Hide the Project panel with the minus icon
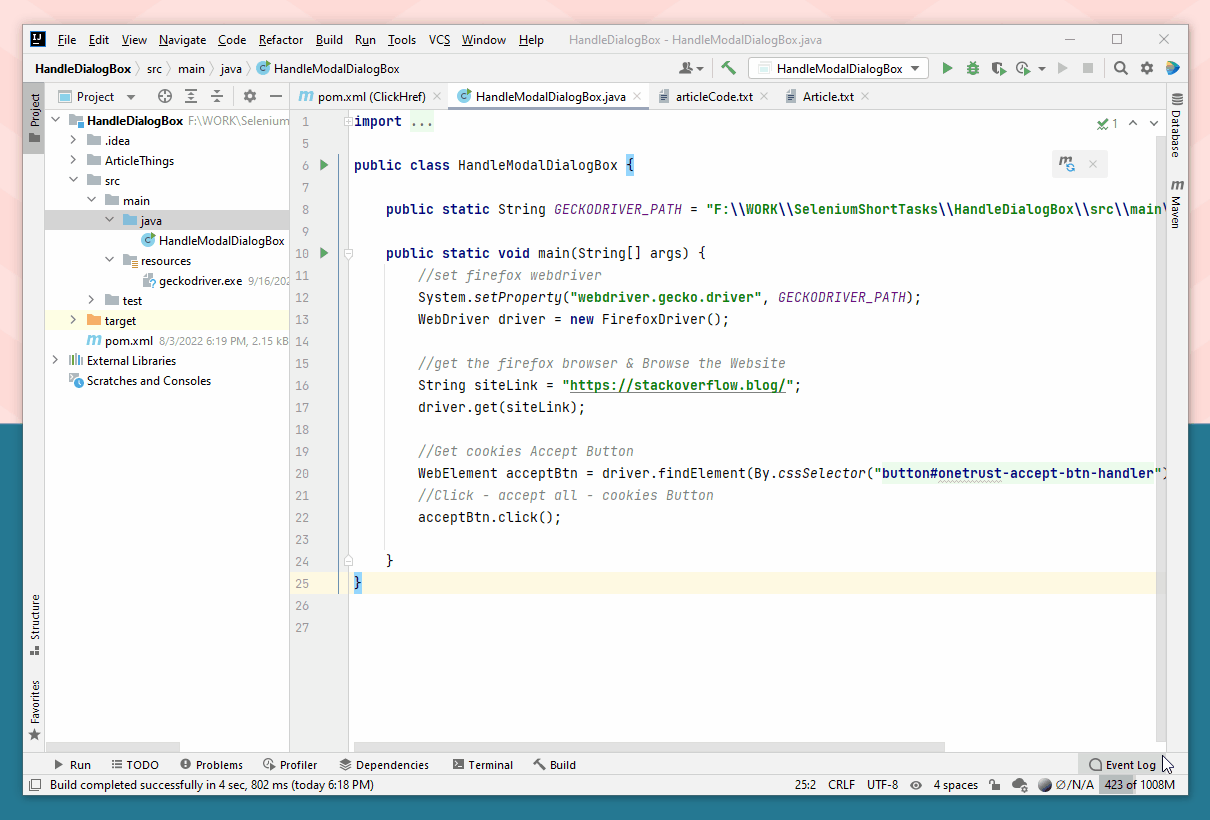The image size is (1210, 820). point(276,96)
